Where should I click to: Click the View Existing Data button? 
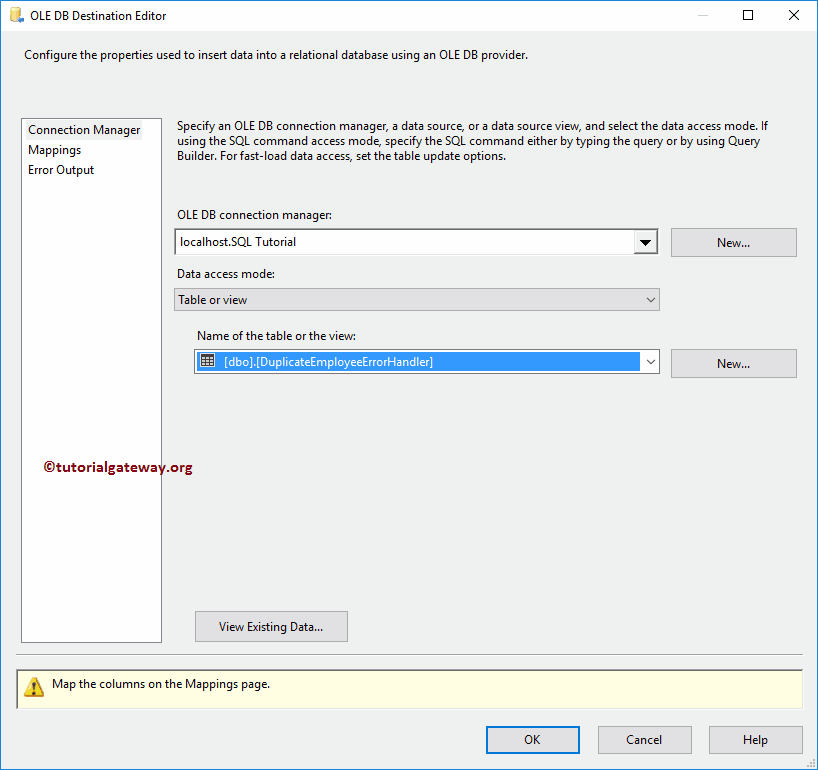pyautogui.click(x=271, y=626)
